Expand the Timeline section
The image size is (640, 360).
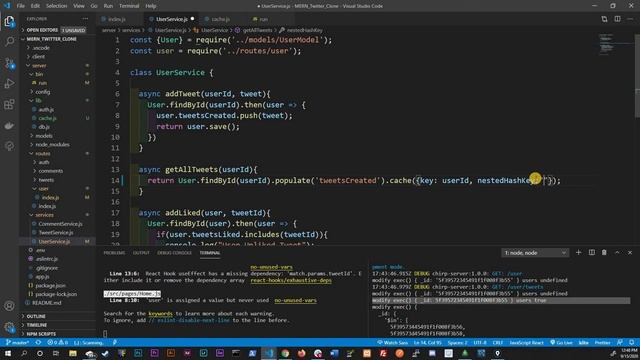(x=57, y=325)
